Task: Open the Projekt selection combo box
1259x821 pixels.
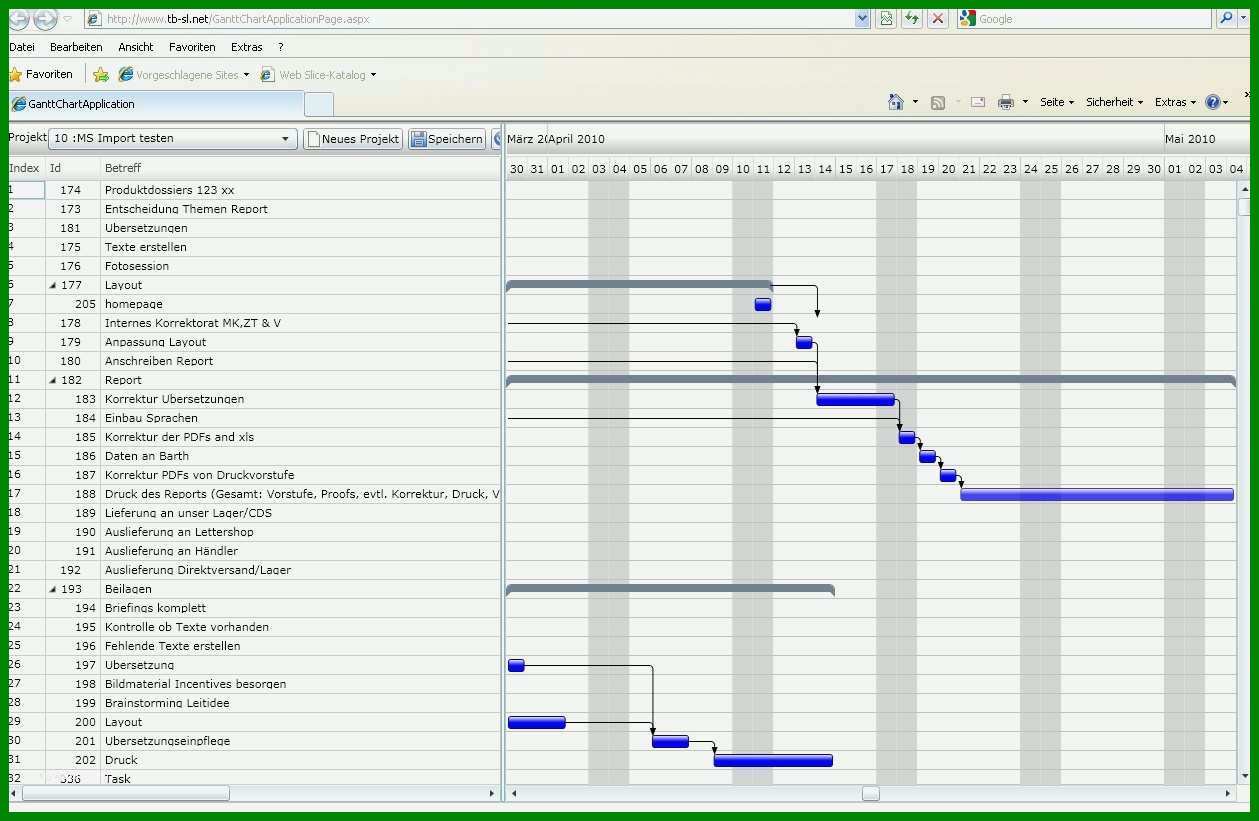Action: tap(173, 139)
